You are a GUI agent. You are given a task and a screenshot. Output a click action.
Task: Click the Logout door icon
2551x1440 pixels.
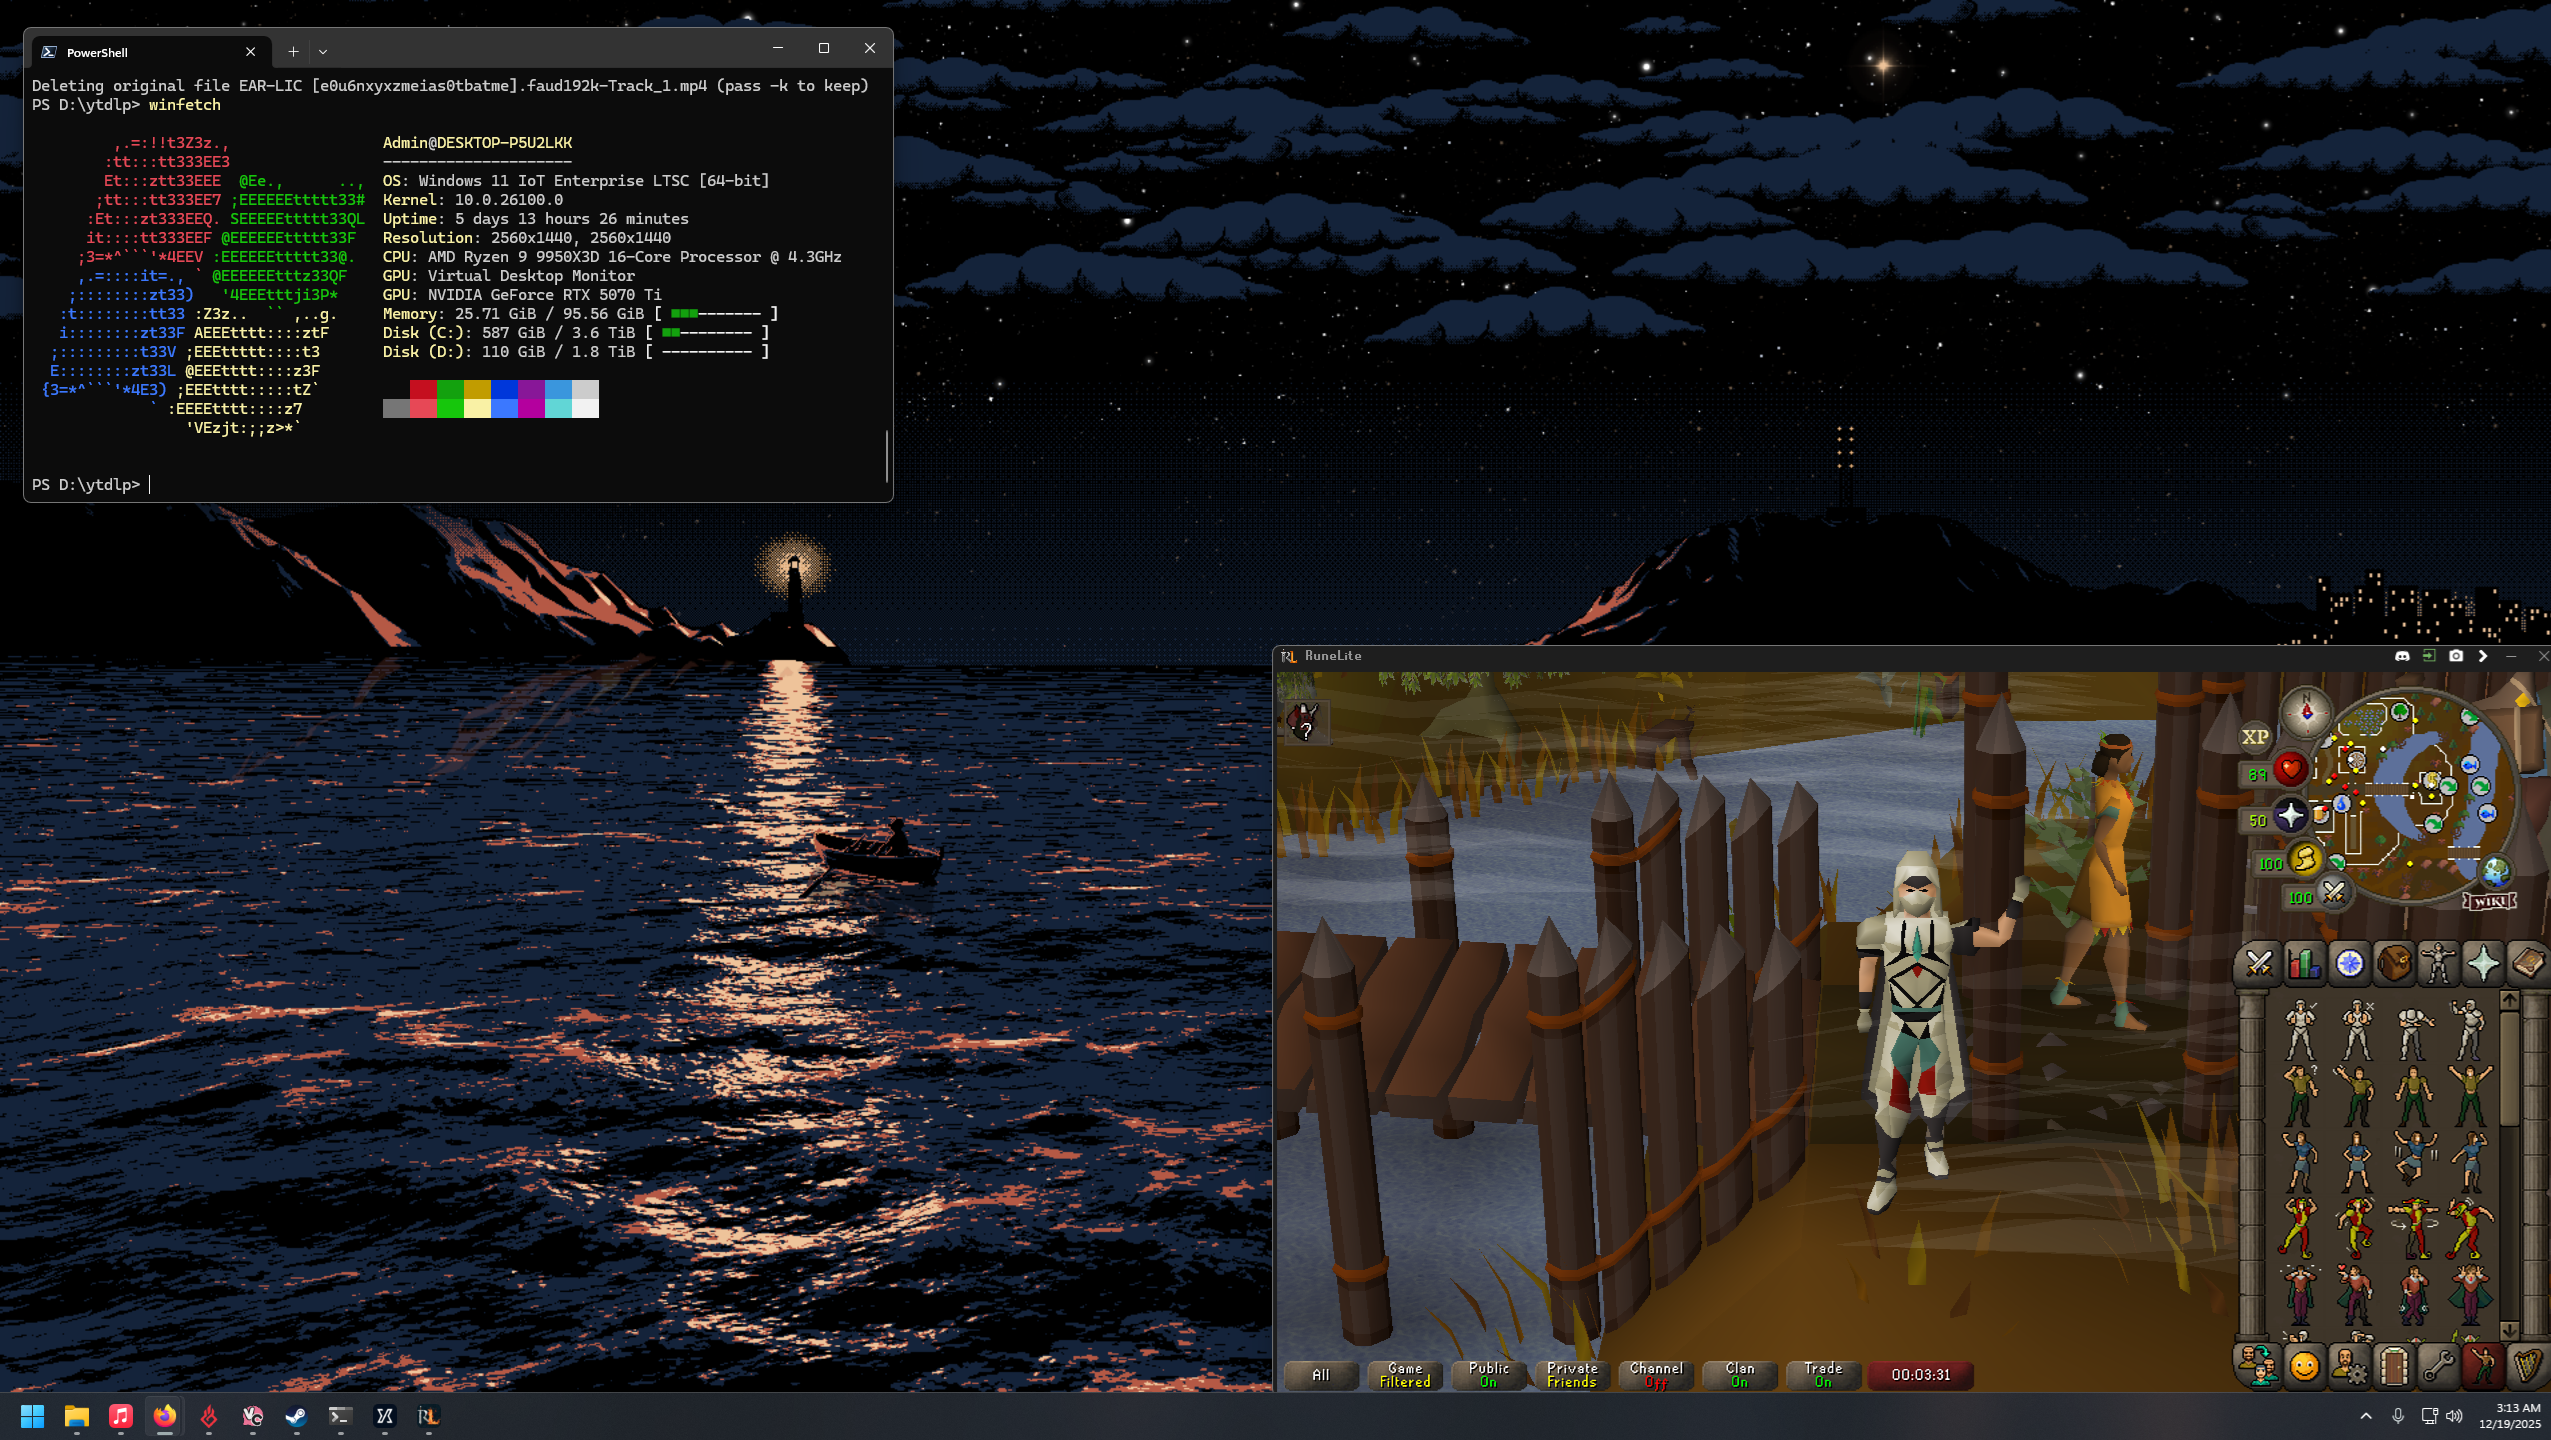(x=2394, y=1367)
